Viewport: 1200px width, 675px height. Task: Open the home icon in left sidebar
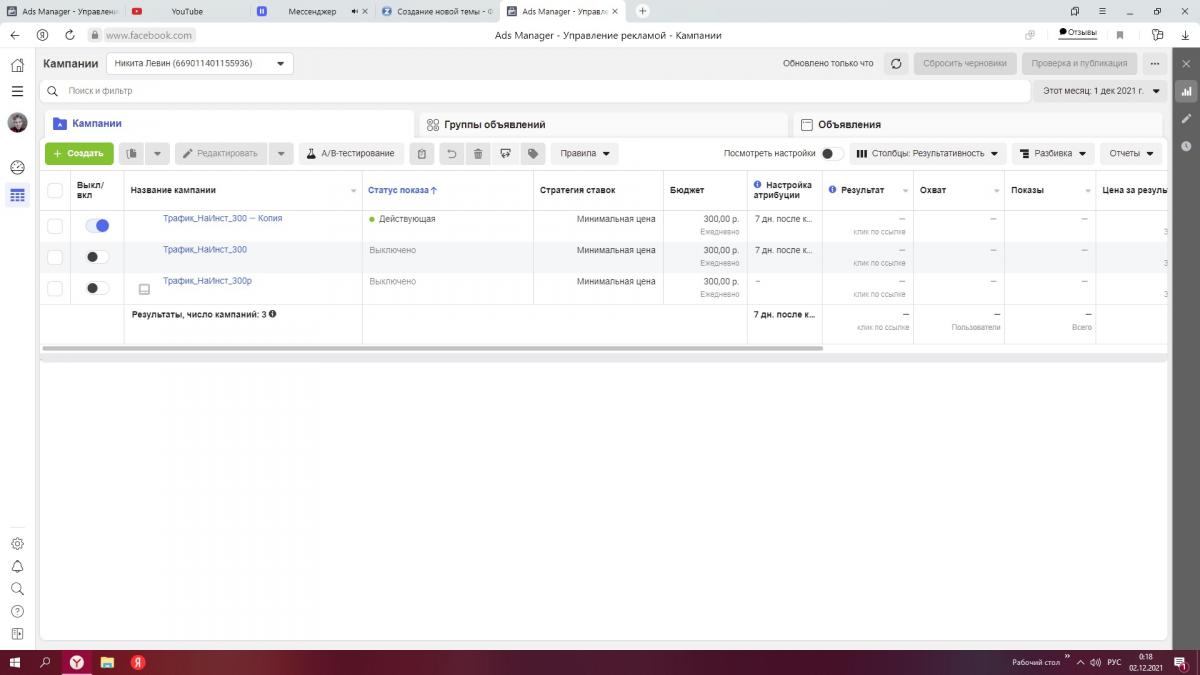click(x=17, y=65)
